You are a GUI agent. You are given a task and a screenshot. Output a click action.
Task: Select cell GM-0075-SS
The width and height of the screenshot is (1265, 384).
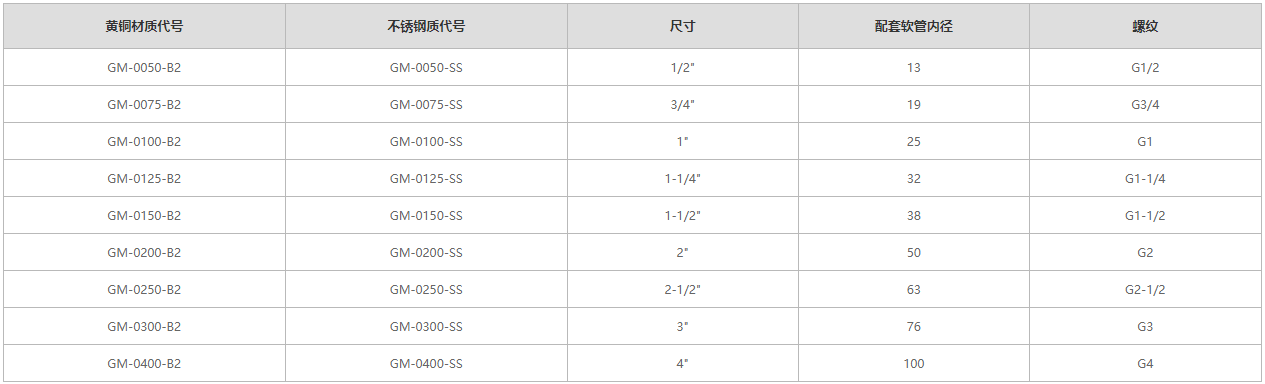point(426,105)
